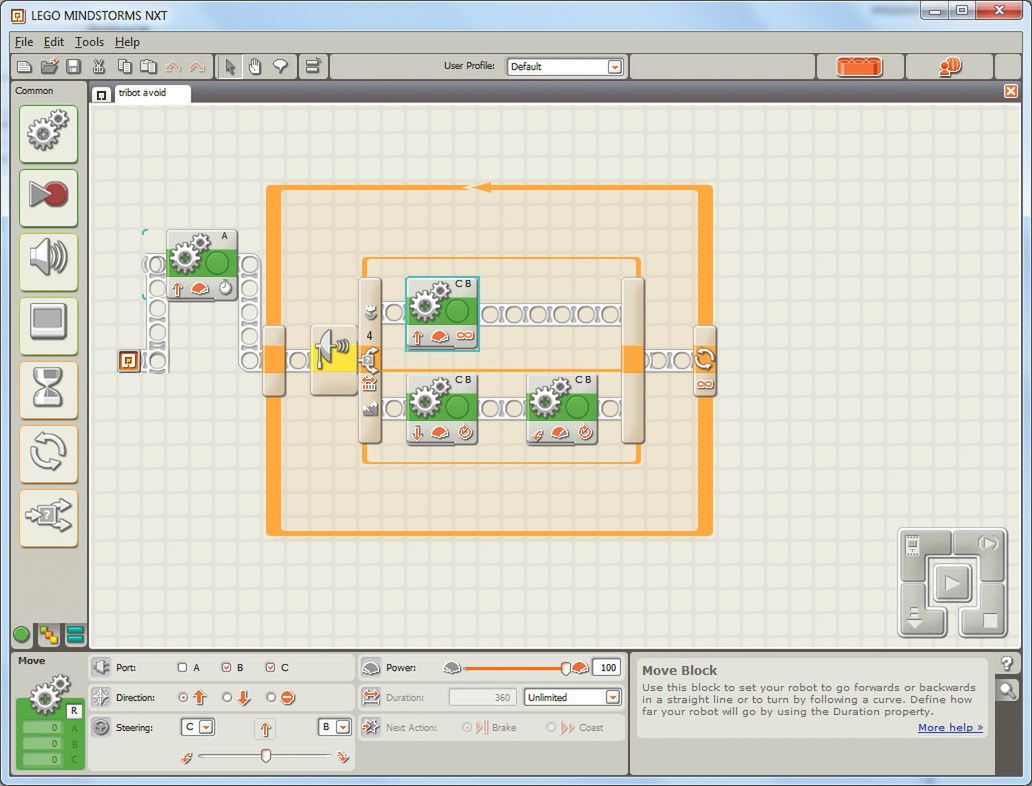1032x786 pixels.
Task: Switch to the tribot avoid tab
Action: coord(141,93)
